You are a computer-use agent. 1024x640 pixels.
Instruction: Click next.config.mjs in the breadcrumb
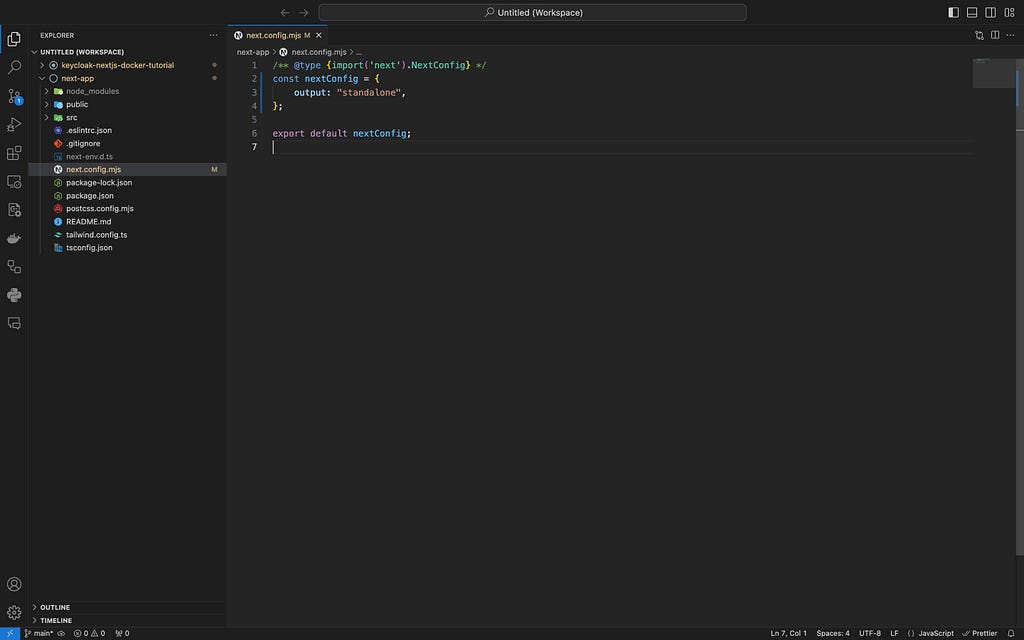(x=319, y=52)
